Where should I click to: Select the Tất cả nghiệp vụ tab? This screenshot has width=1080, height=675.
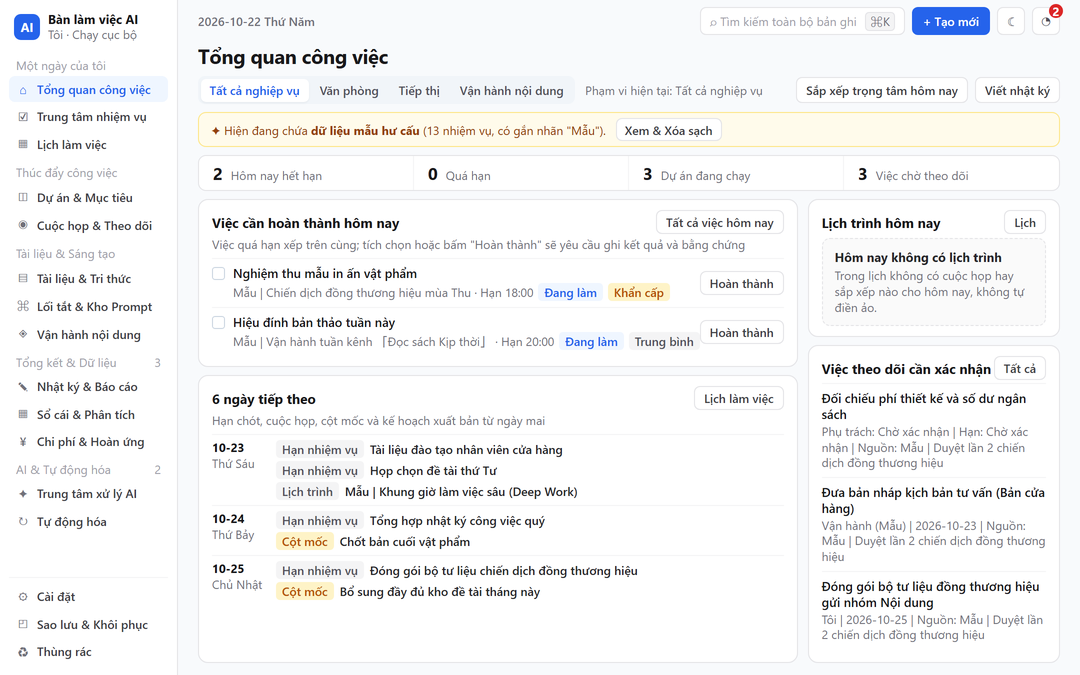[254, 91]
